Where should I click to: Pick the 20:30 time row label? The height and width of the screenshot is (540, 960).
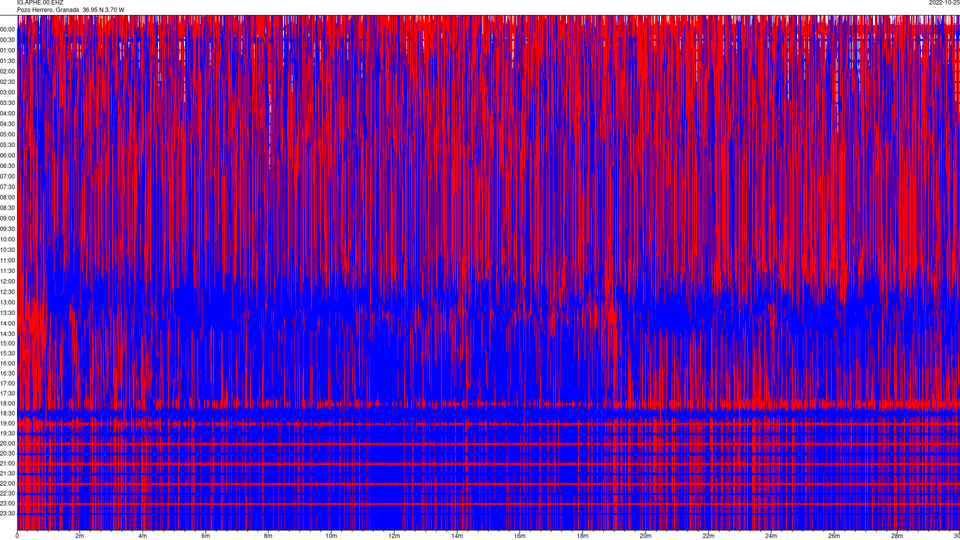click(7, 454)
